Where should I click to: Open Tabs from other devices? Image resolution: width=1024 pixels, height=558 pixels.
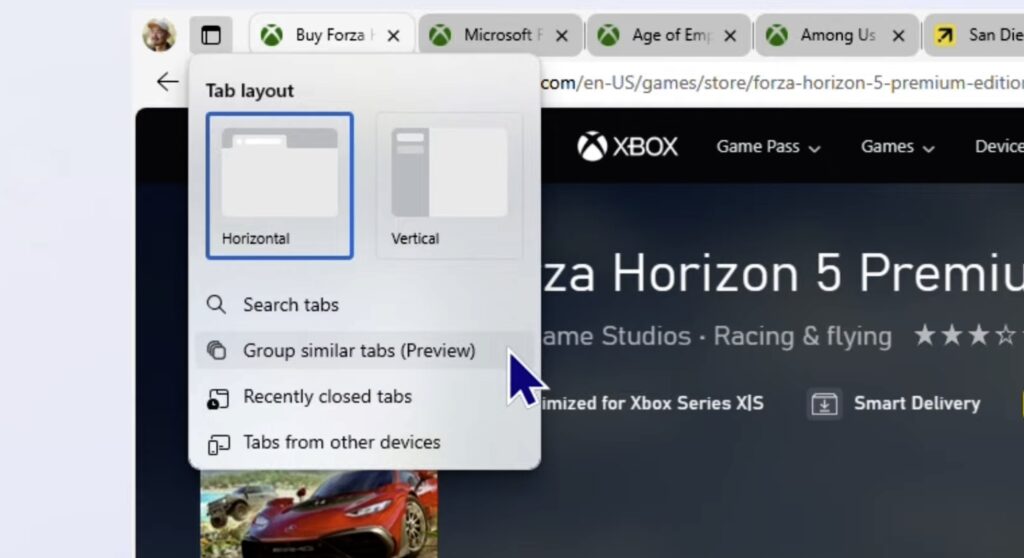coord(364,442)
